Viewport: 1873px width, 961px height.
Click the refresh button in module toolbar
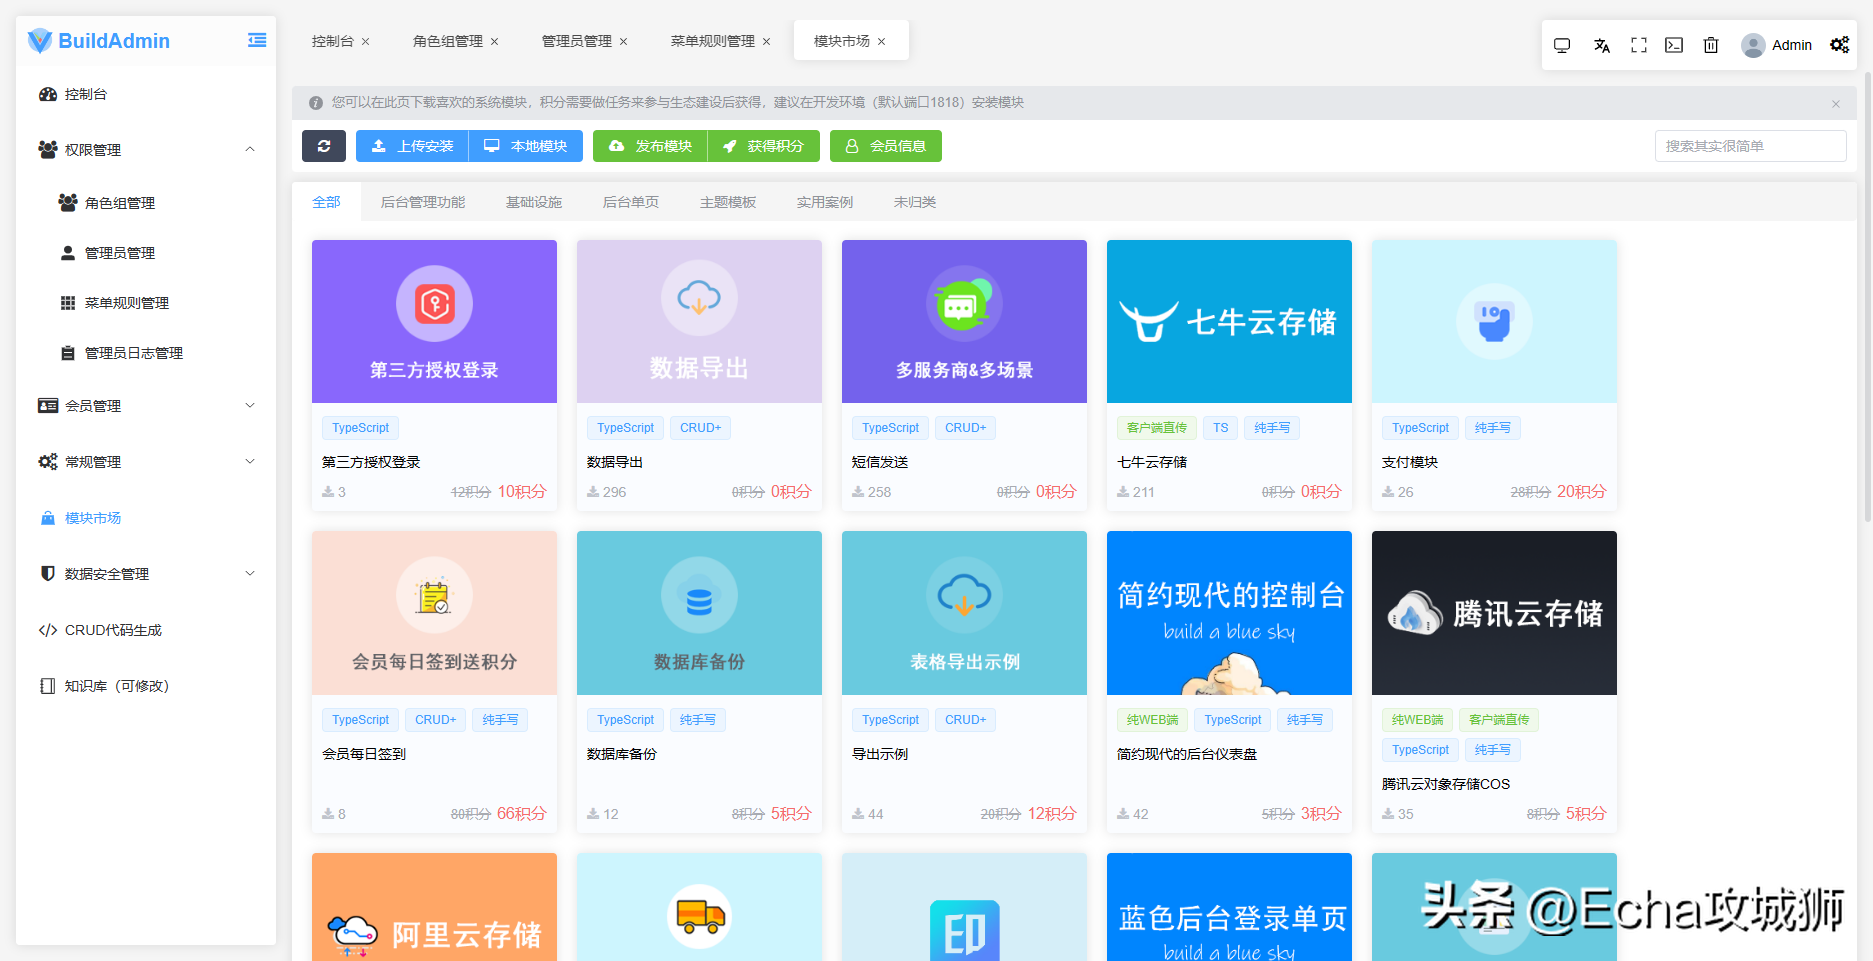pyautogui.click(x=324, y=146)
